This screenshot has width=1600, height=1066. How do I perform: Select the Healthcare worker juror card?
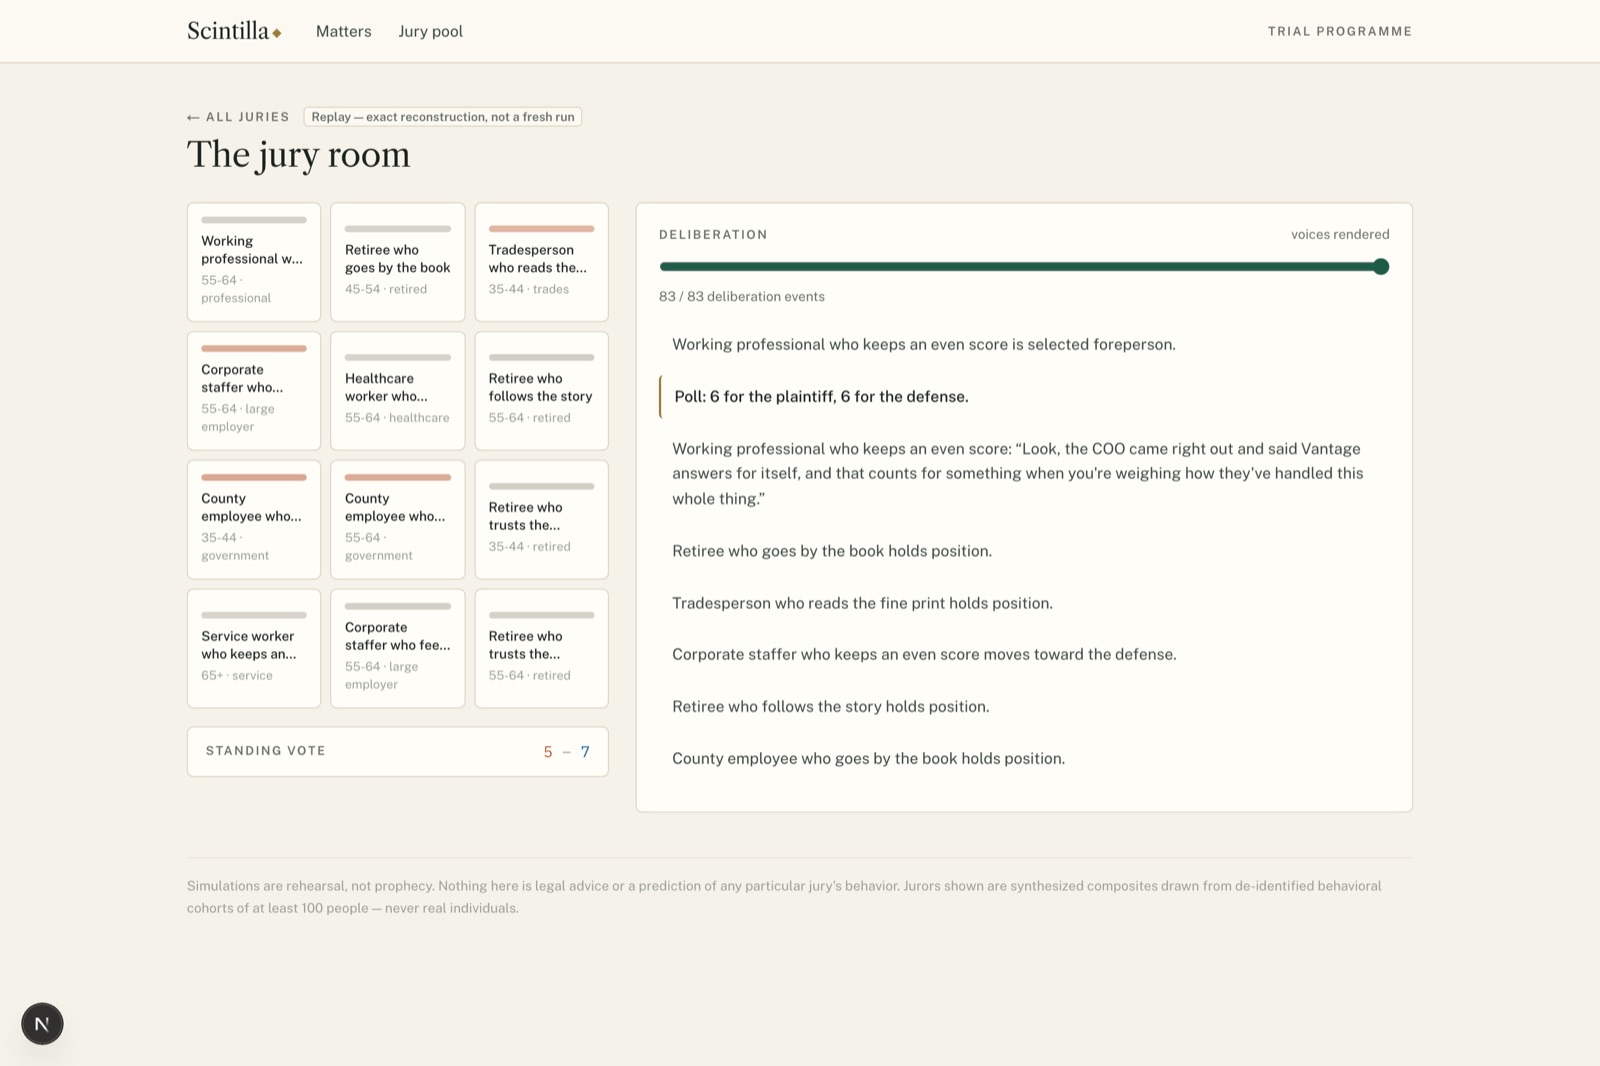click(398, 391)
